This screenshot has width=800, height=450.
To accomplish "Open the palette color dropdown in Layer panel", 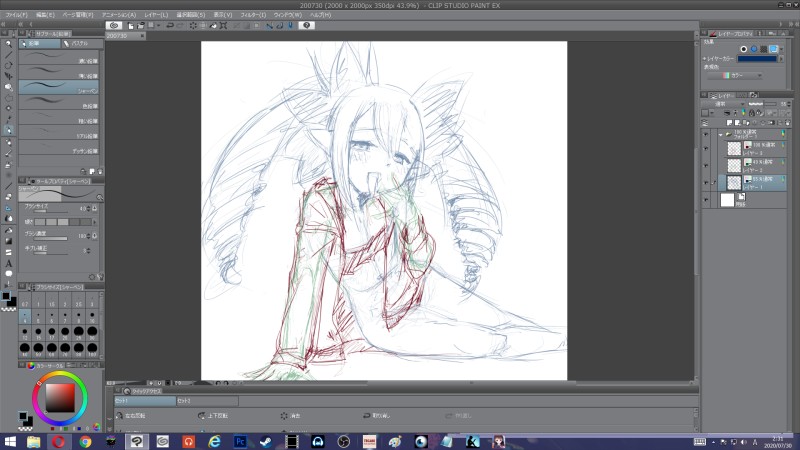I will [711, 113].
